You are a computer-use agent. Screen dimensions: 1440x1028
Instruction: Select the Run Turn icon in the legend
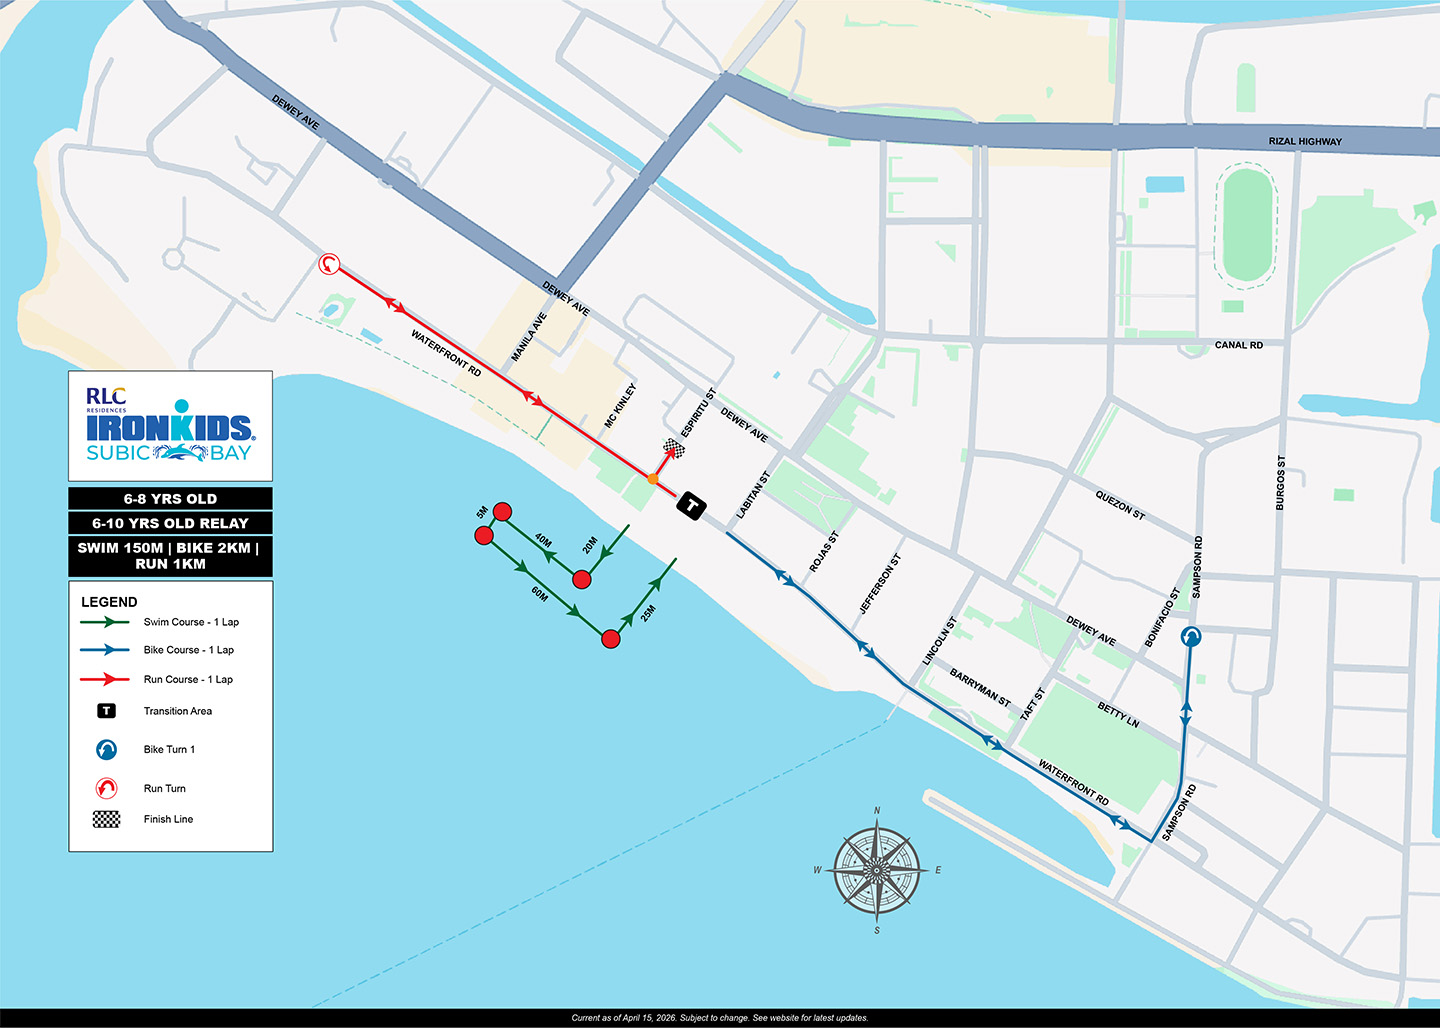pyautogui.click(x=106, y=788)
